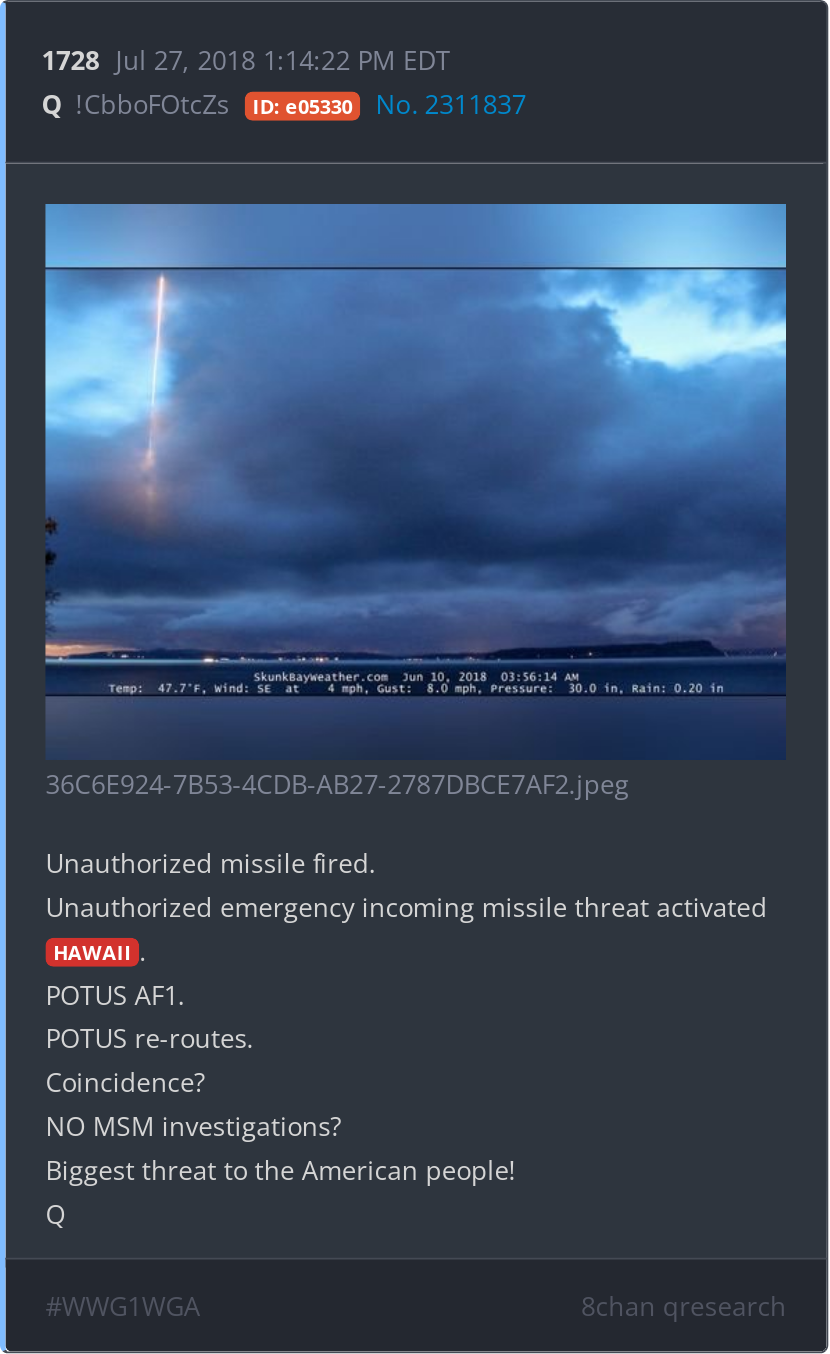Click the SkunkBayWeather.com caption in the photo

point(320,677)
